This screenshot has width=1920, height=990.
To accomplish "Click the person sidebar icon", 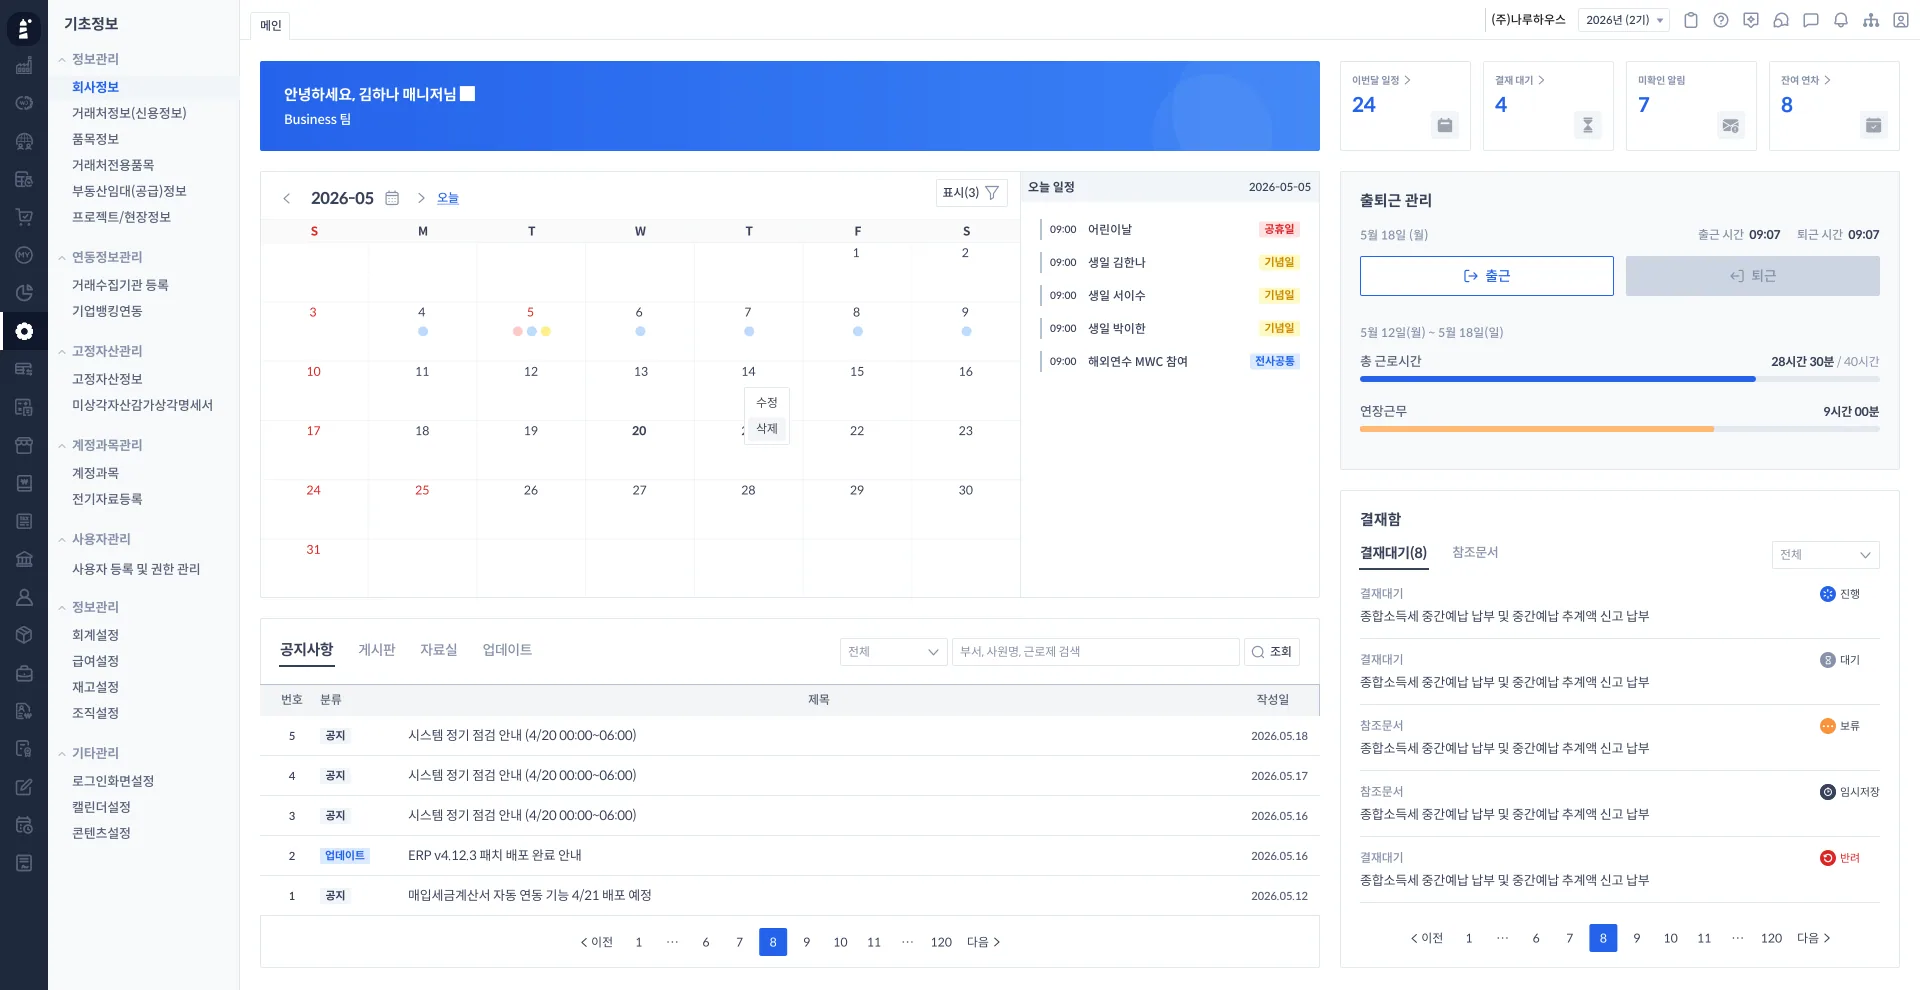I will click(x=24, y=597).
